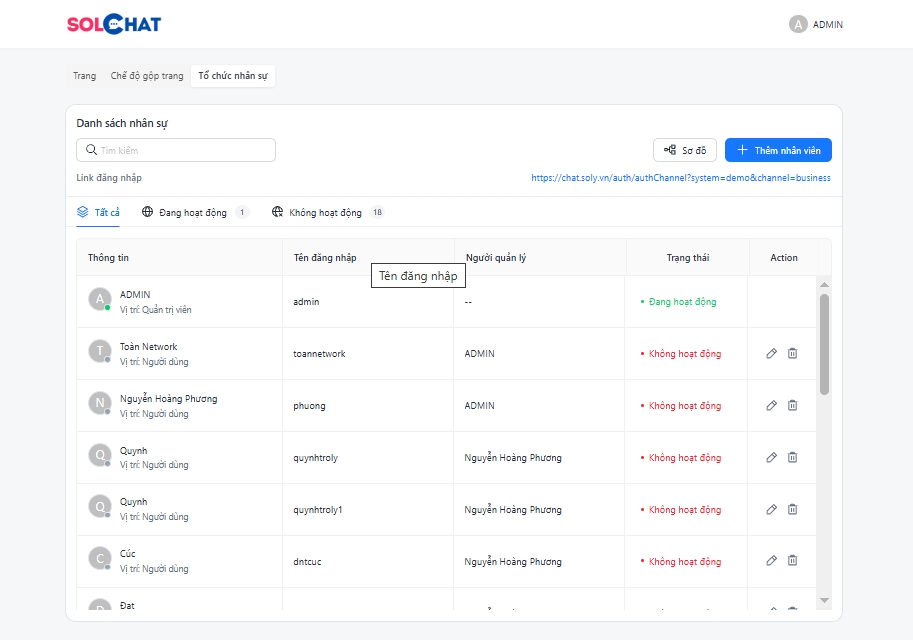This screenshot has width=913, height=640.
Task: Open the chat.soly.vn login link
Action: point(680,178)
